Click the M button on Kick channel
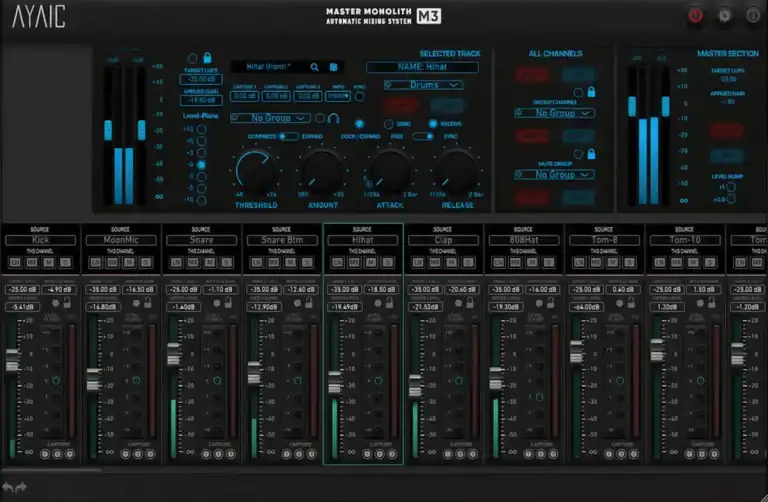 coord(48,263)
